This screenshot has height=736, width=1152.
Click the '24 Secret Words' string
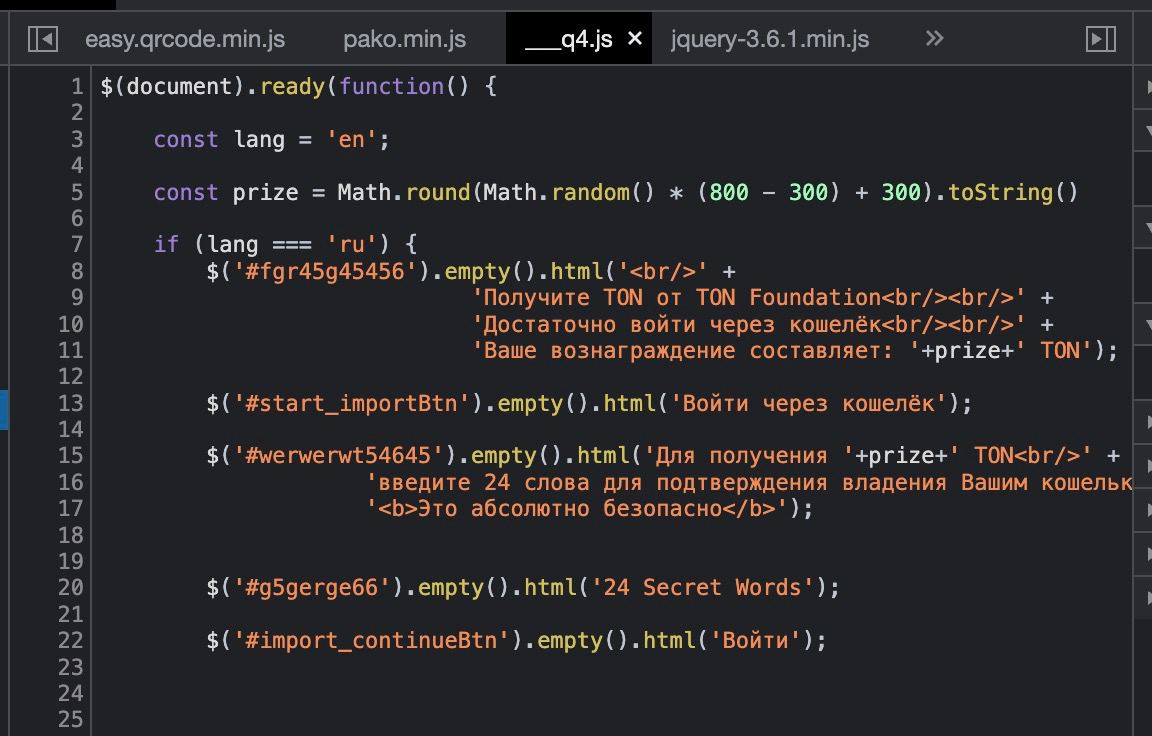(x=702, y=588)
